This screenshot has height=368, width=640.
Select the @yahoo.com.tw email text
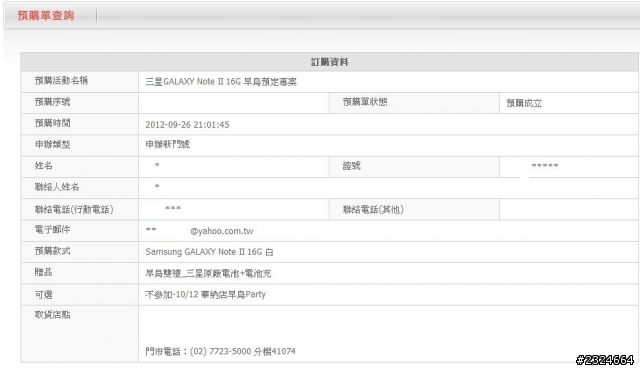[x=222, y=231]
